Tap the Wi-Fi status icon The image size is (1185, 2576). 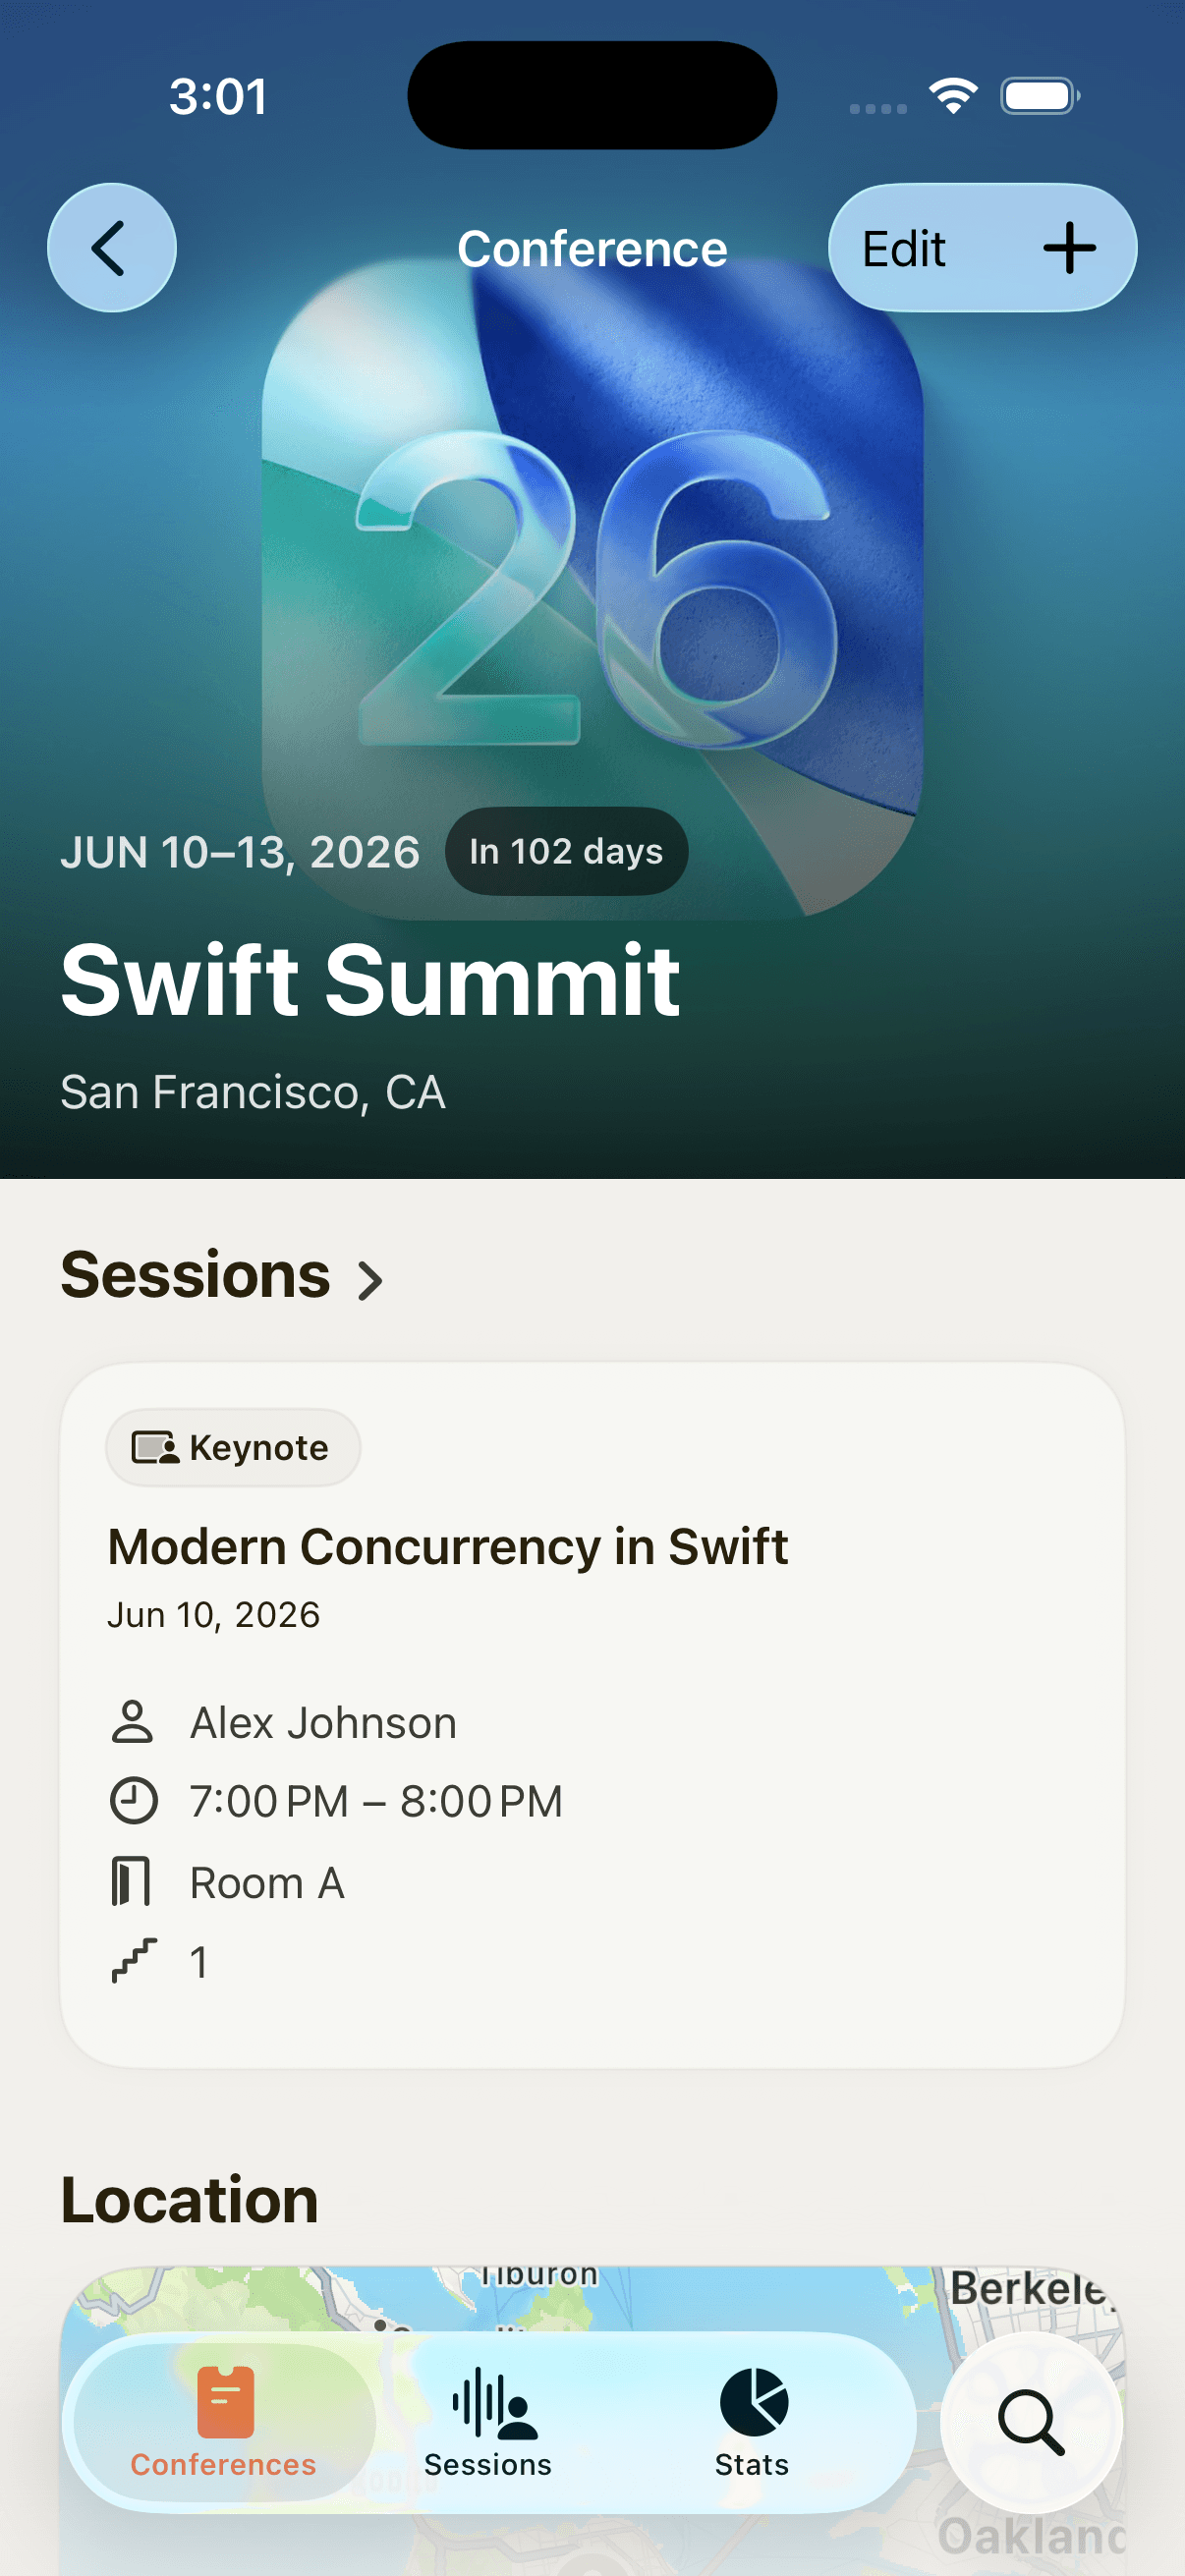click(952, 96)
